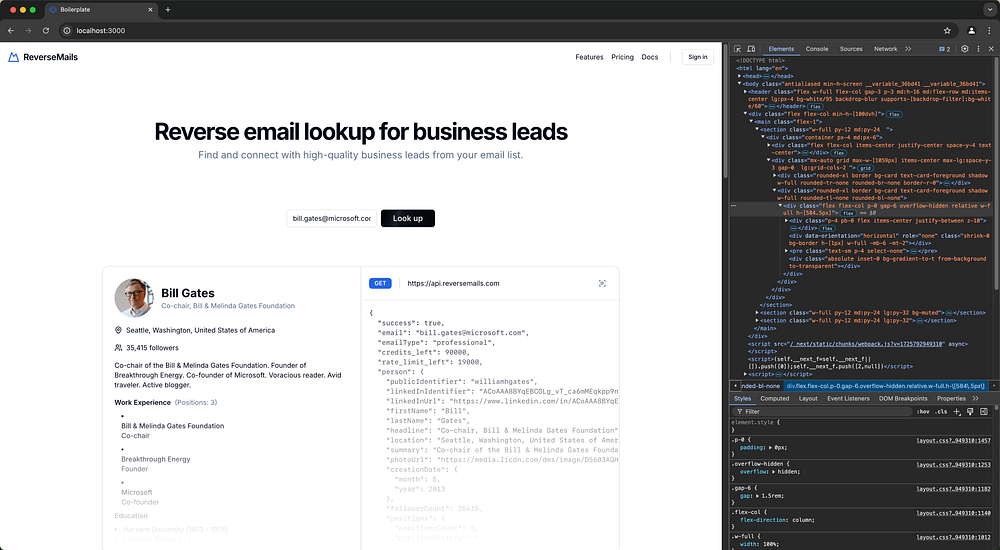Show more DevTools panels next to Network
Viewport: 1000px width, 550px height.
click(x=908, y=48)
